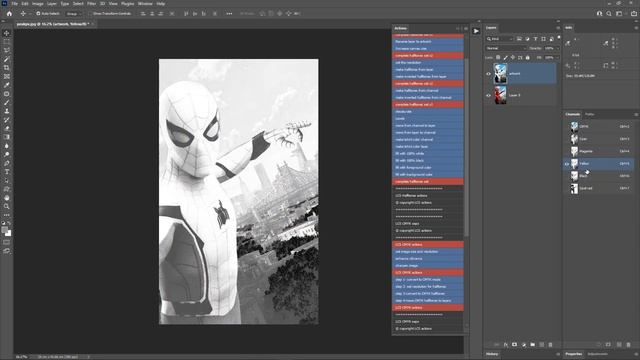Click the Delete layer trash icon

pos(550,344)
